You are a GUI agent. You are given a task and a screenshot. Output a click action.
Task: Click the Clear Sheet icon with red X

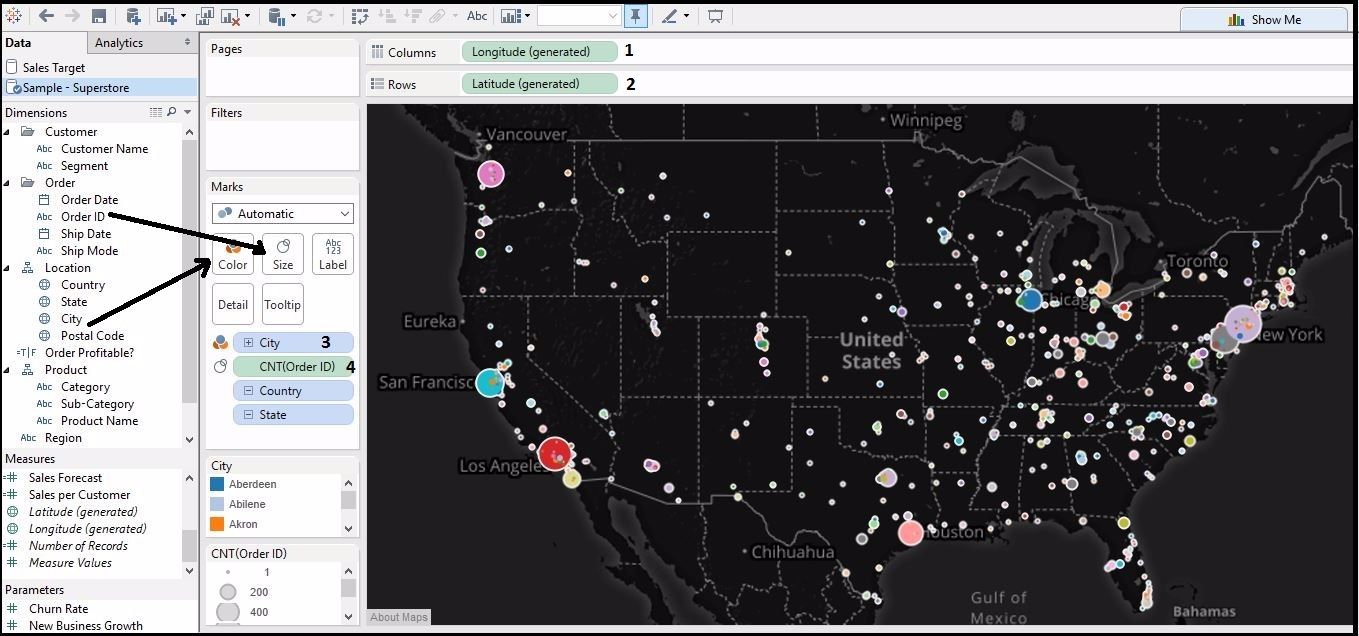[x=230, y=16]
